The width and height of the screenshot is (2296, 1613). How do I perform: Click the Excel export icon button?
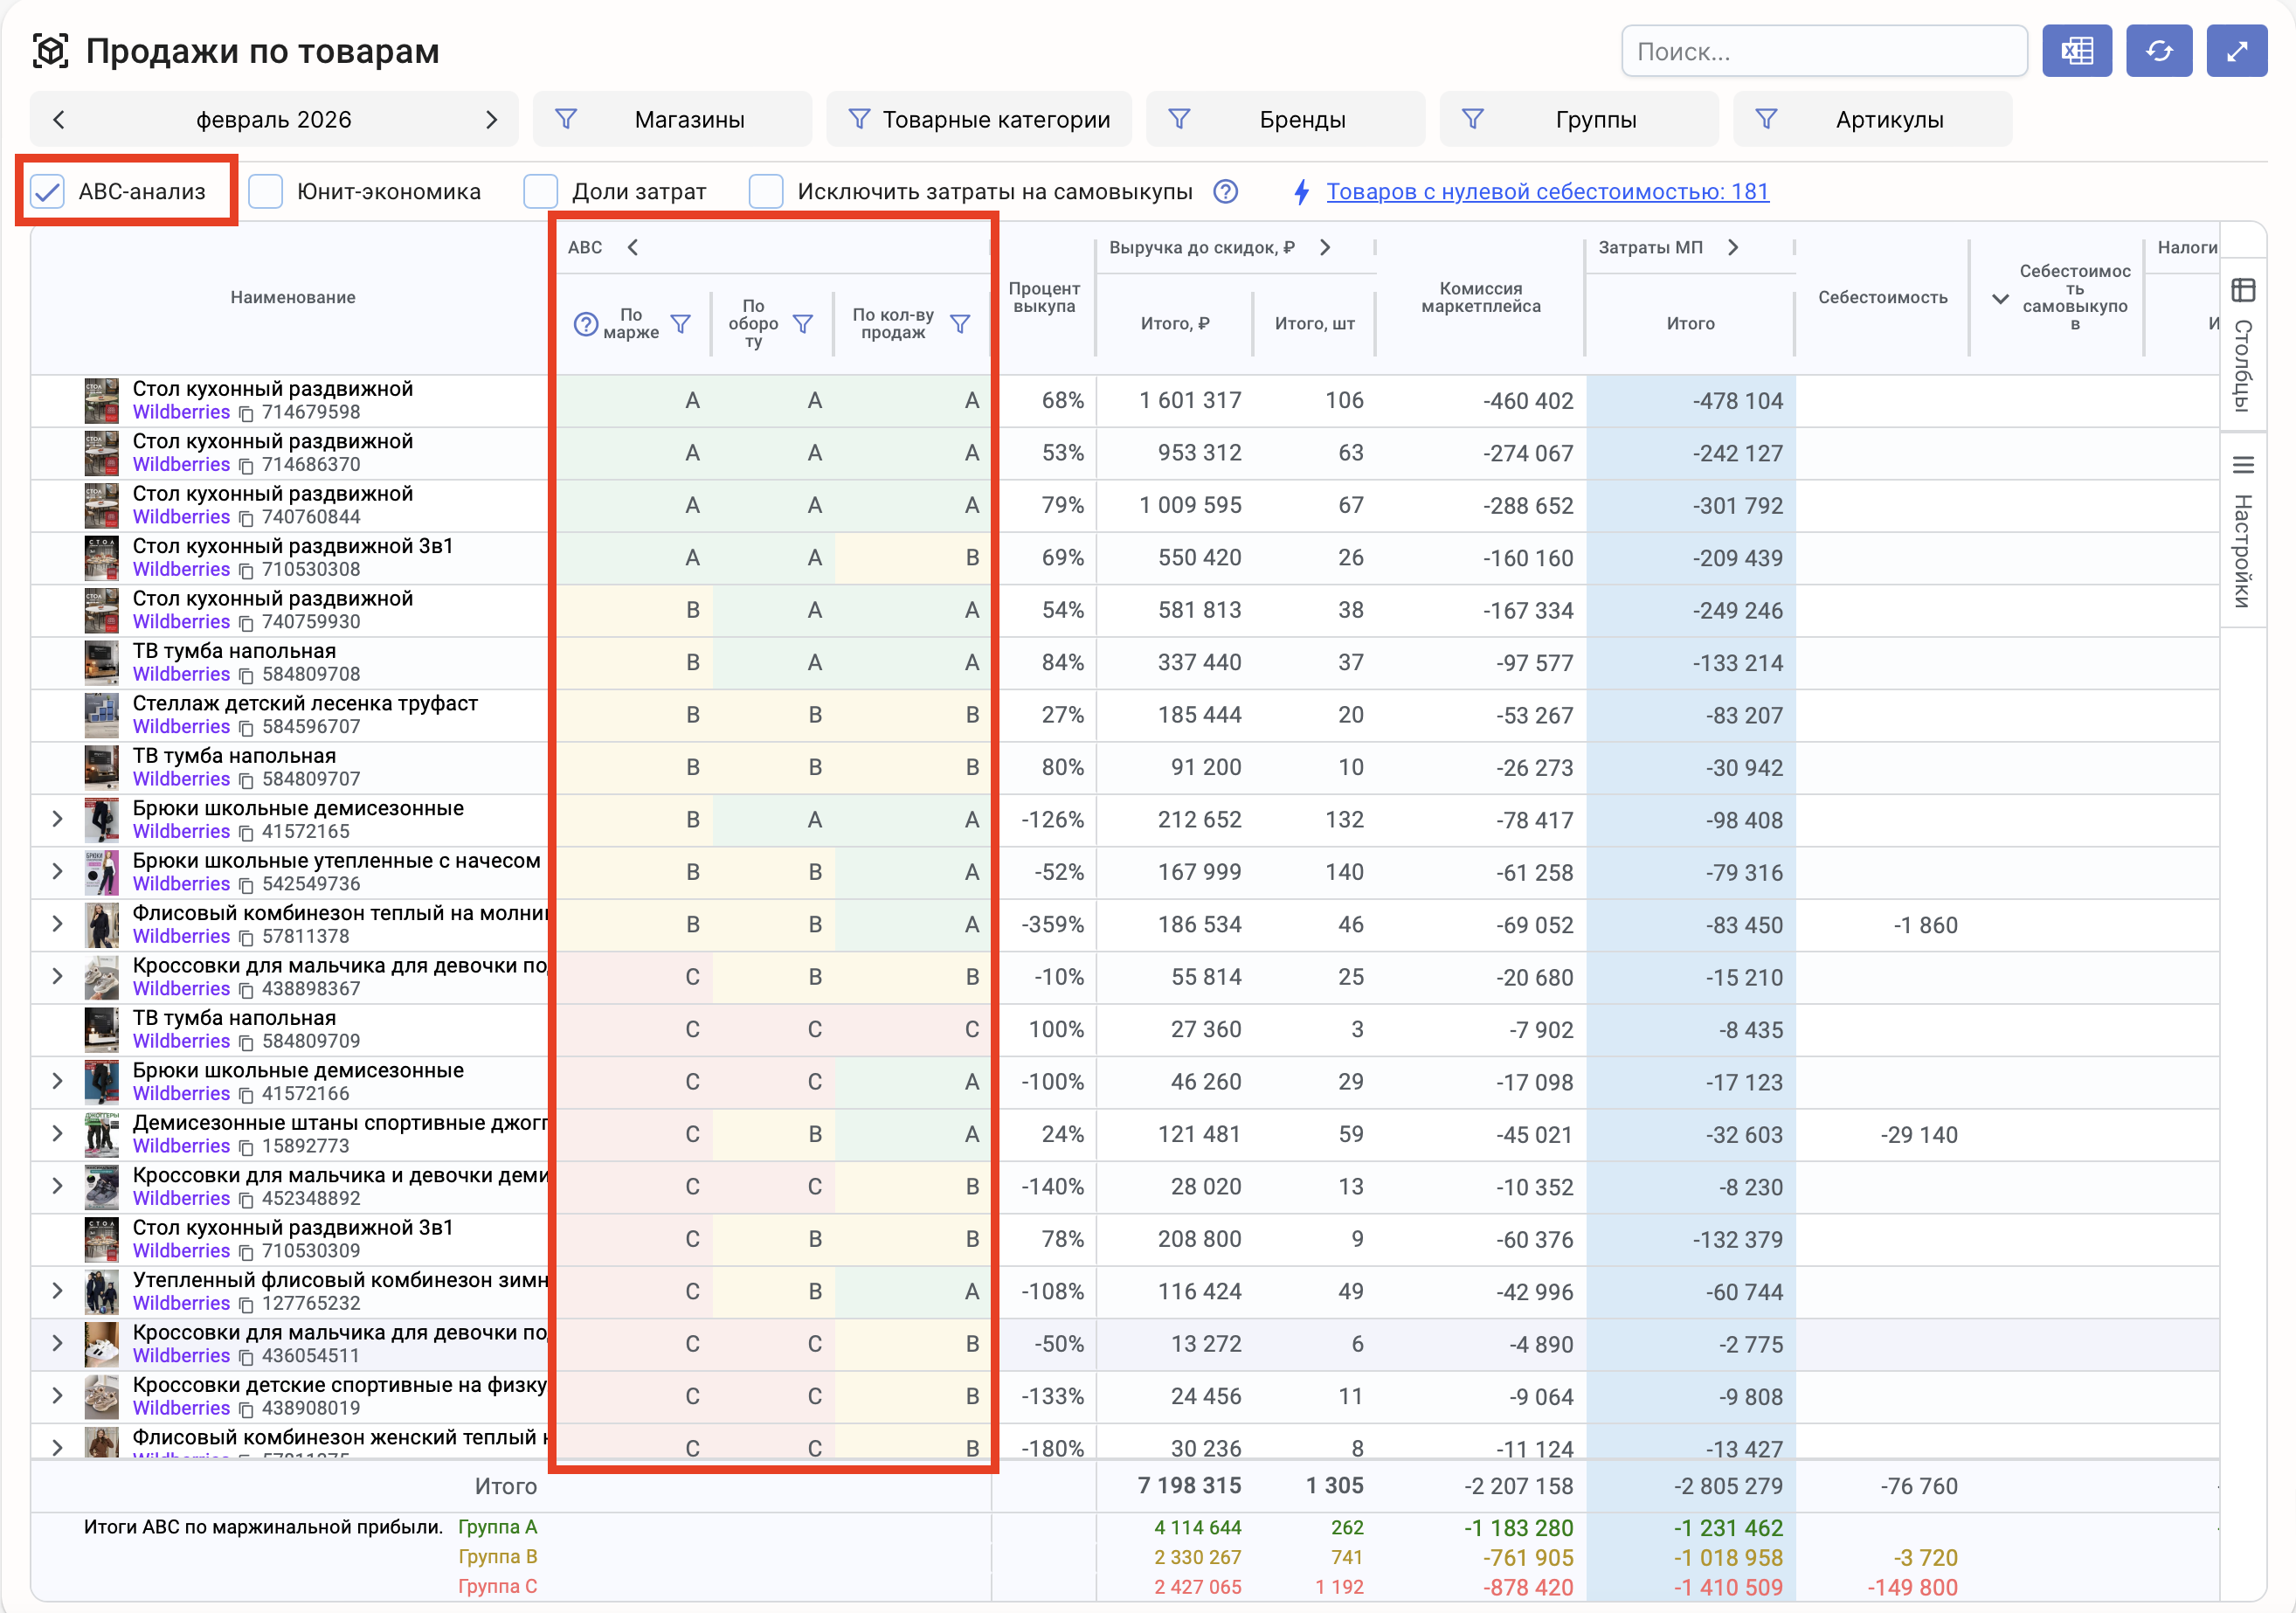point(2076,51)
